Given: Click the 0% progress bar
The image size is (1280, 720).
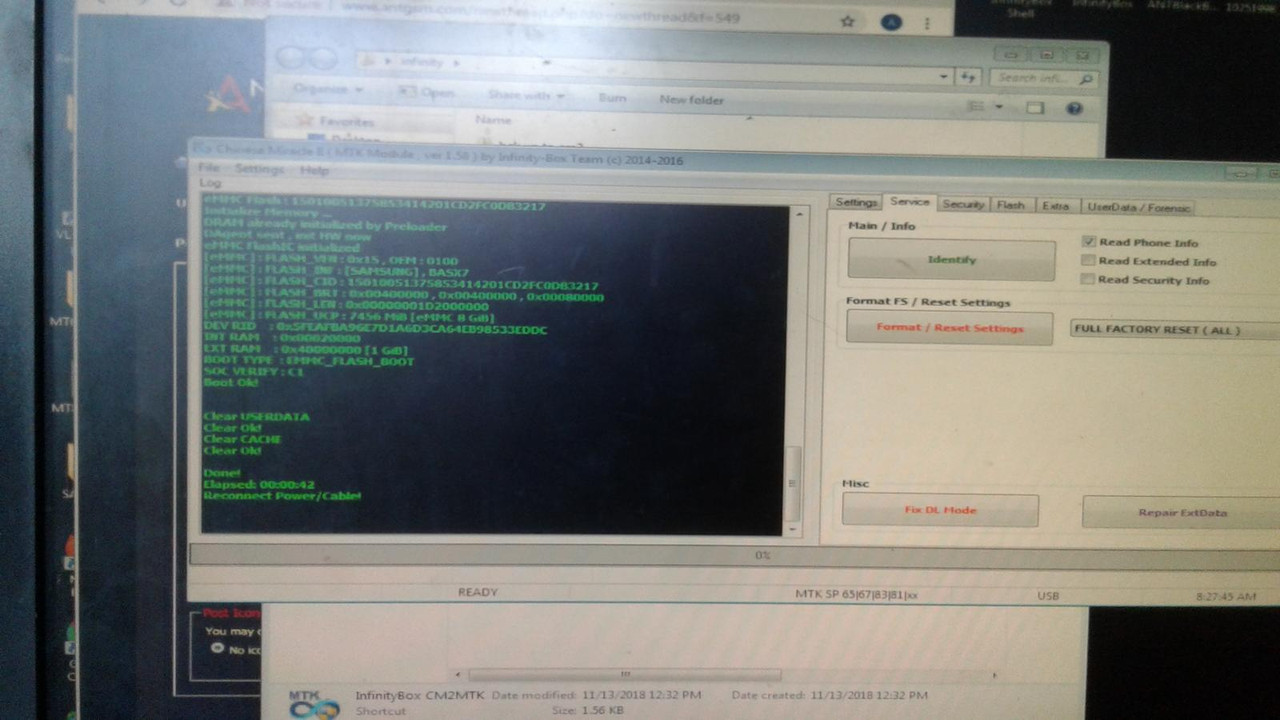Looking at the screenshot, I should [x=735, y=555].
